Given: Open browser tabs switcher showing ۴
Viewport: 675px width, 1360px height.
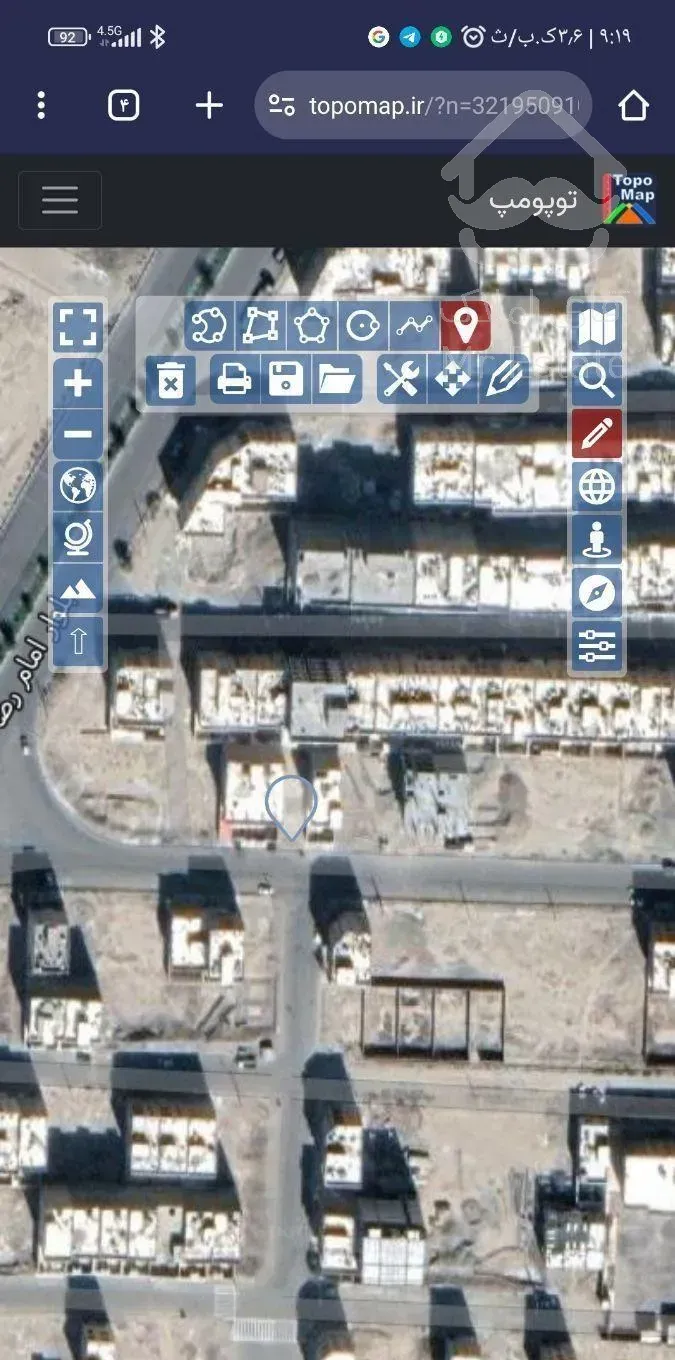Looking at the screenshot, I should pyautogui.click(x=123, y=105).
